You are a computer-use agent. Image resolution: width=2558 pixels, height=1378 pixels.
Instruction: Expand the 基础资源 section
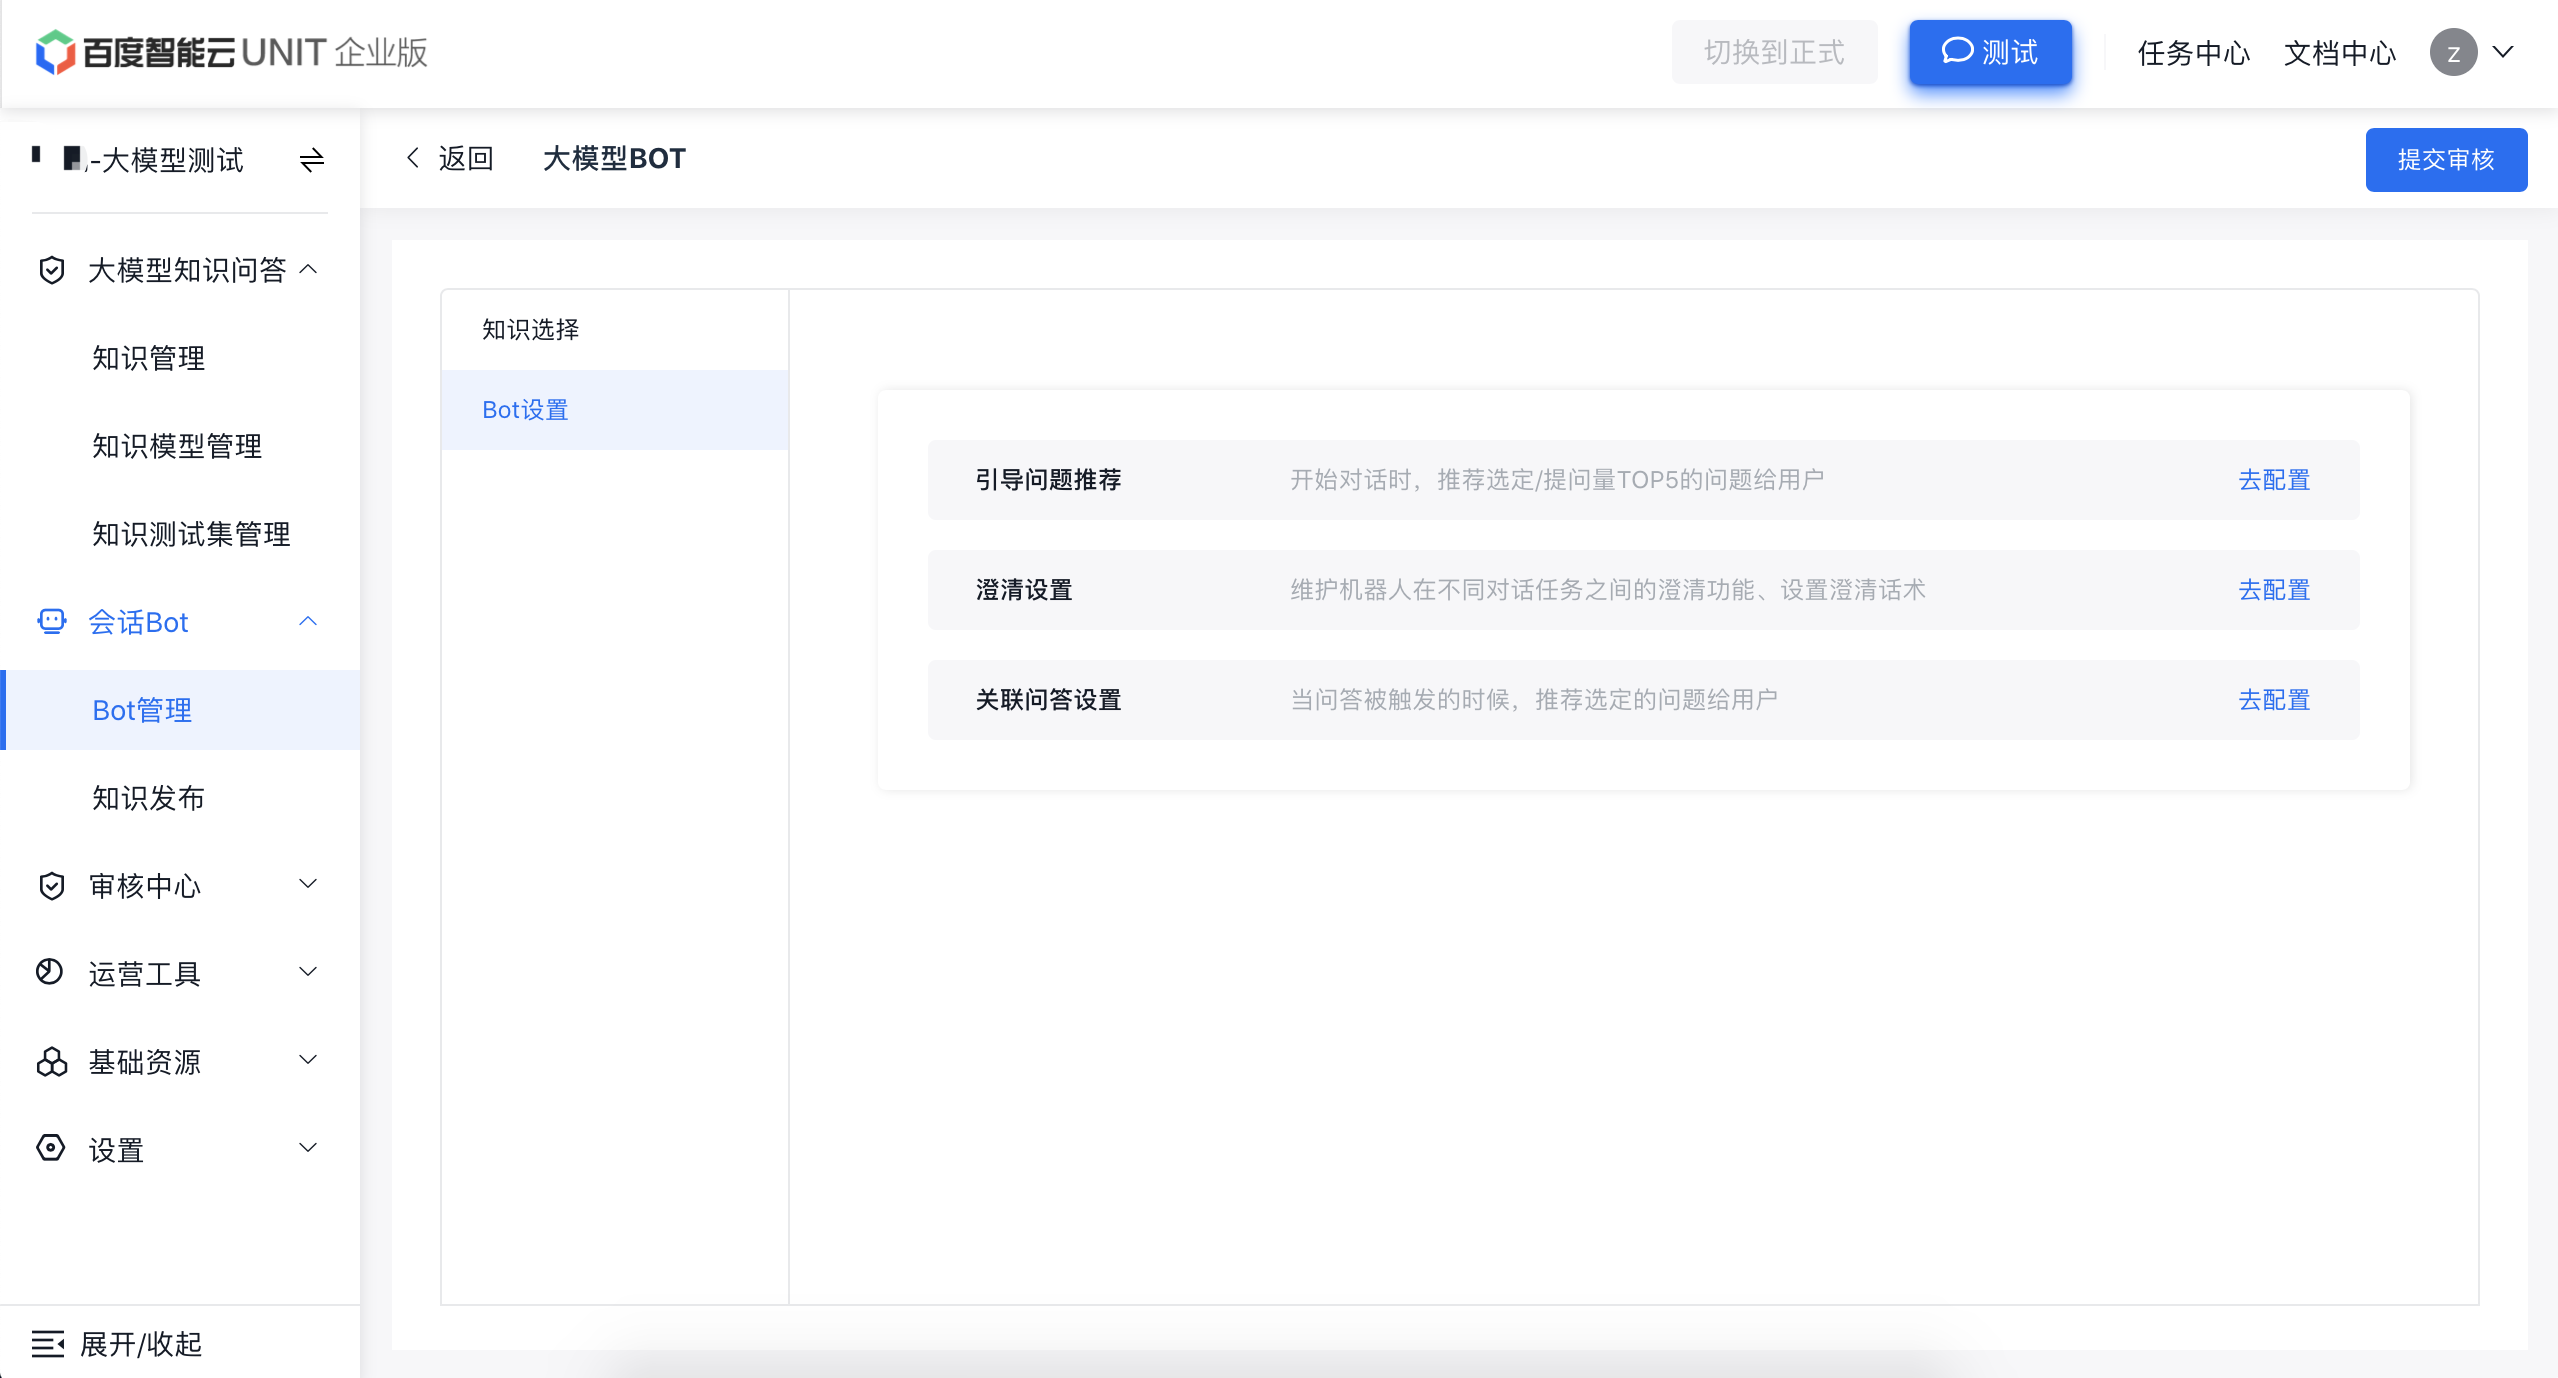309,1060
